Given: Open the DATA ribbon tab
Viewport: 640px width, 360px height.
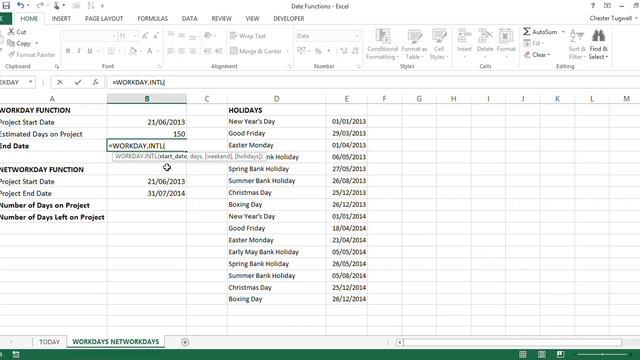Looking at the screenshot, I should (189, 19).
